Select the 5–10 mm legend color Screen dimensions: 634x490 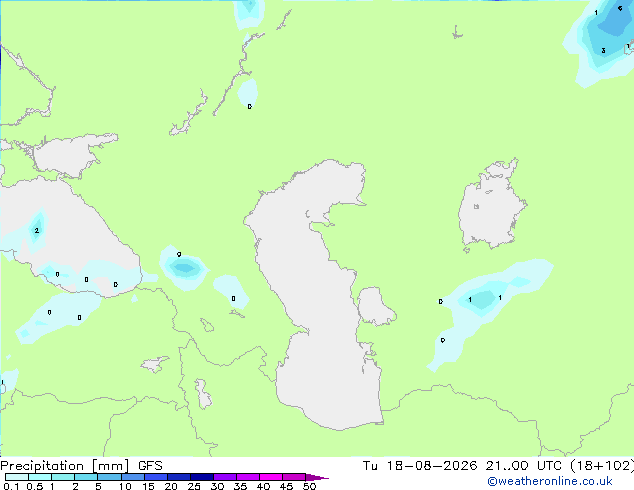click(x=109, y=477)
